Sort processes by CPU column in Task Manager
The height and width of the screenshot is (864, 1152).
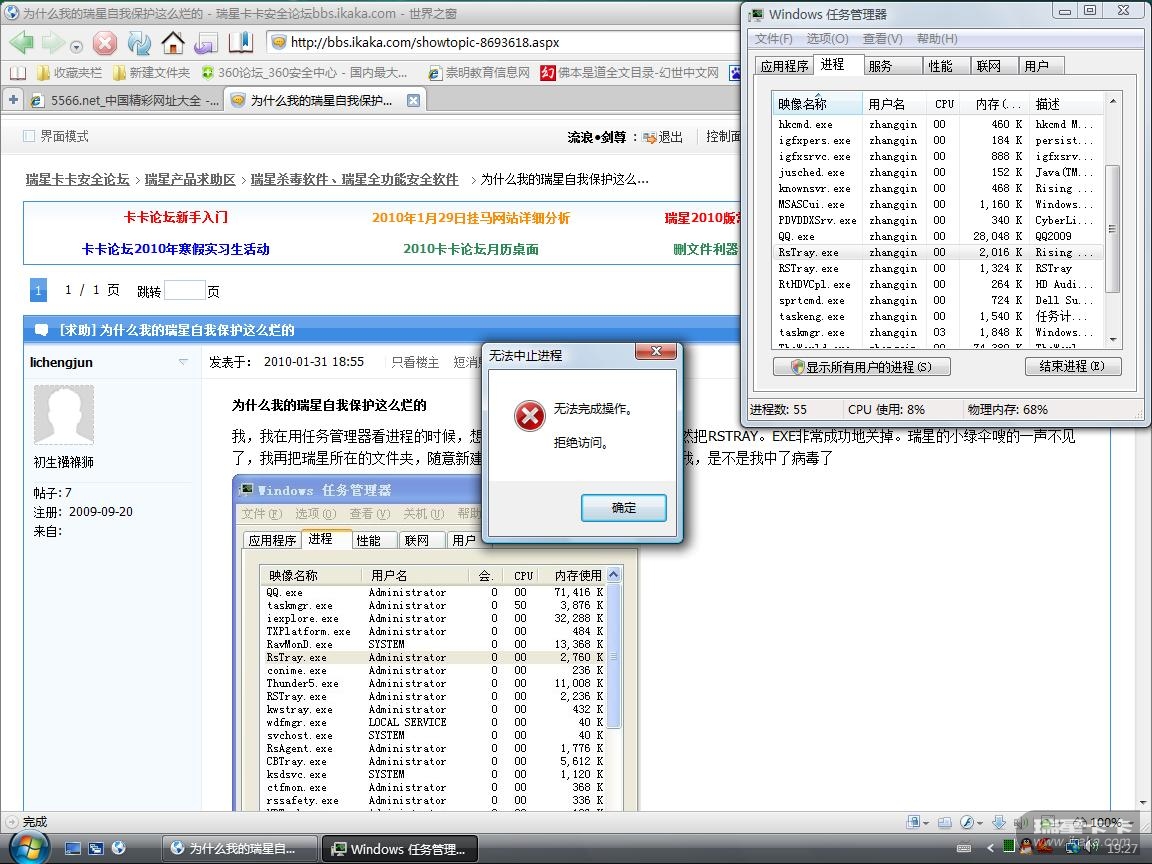[x=944, y=104]
